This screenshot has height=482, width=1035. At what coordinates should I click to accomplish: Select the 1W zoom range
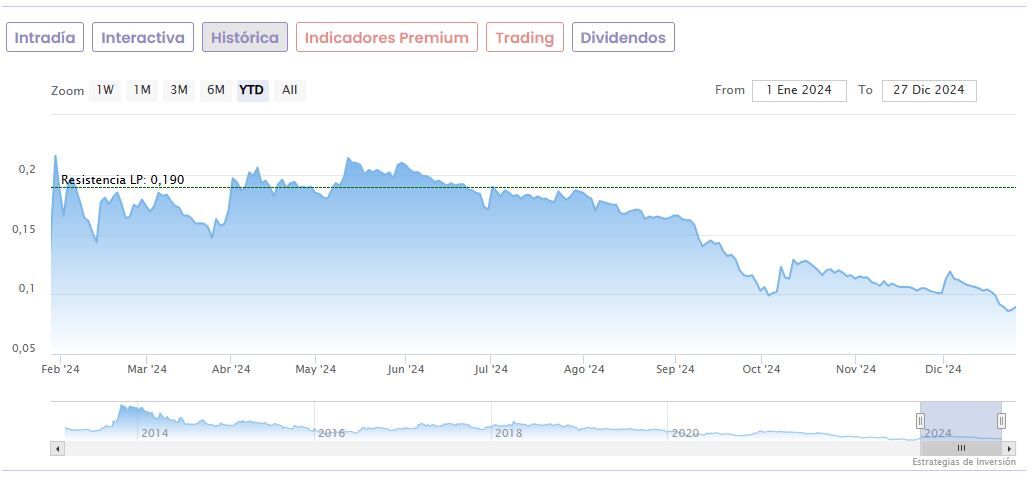click(105, 90)
